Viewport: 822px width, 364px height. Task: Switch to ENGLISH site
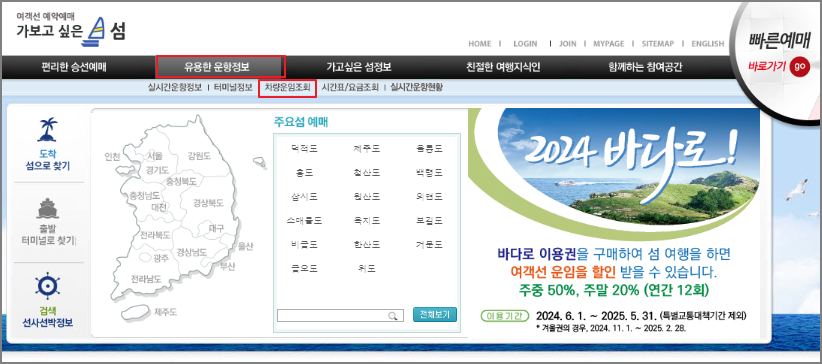click(x=708, y=44)
